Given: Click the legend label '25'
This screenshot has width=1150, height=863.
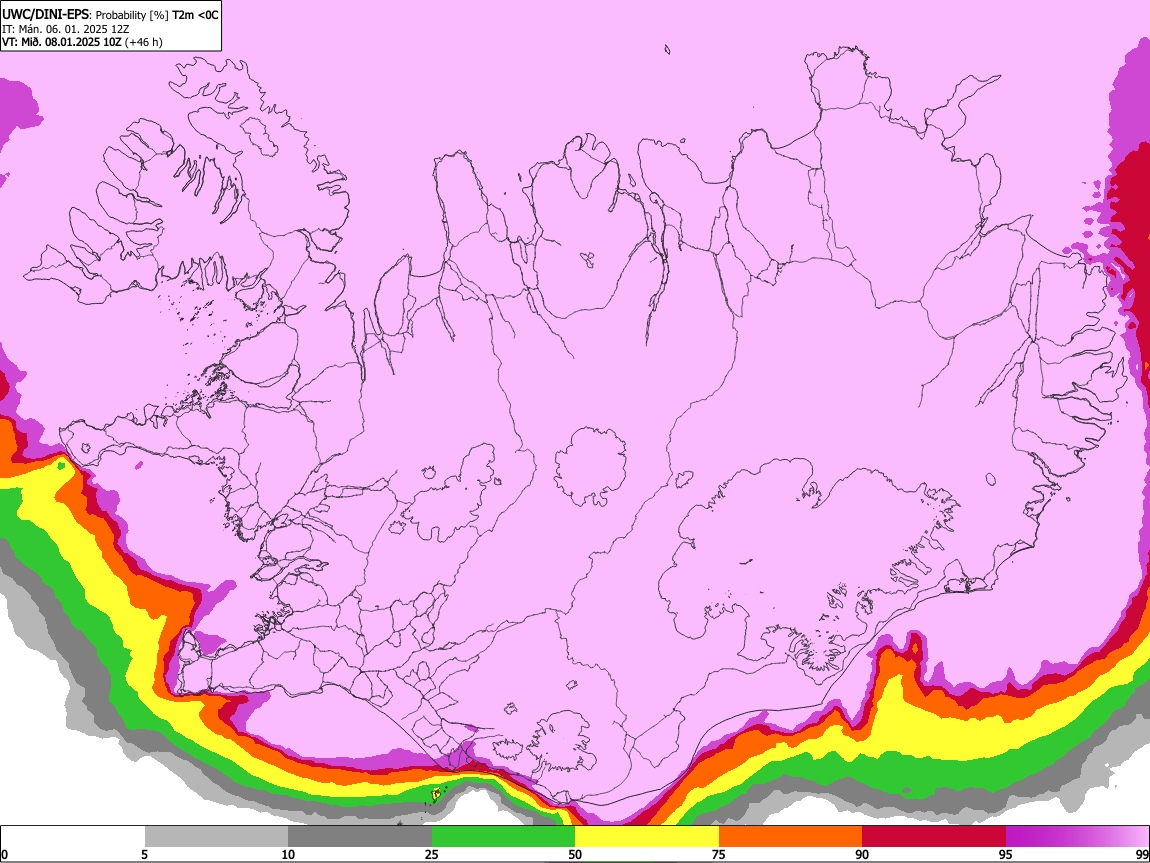Looking at the screenshot, I should click(432, 854).
